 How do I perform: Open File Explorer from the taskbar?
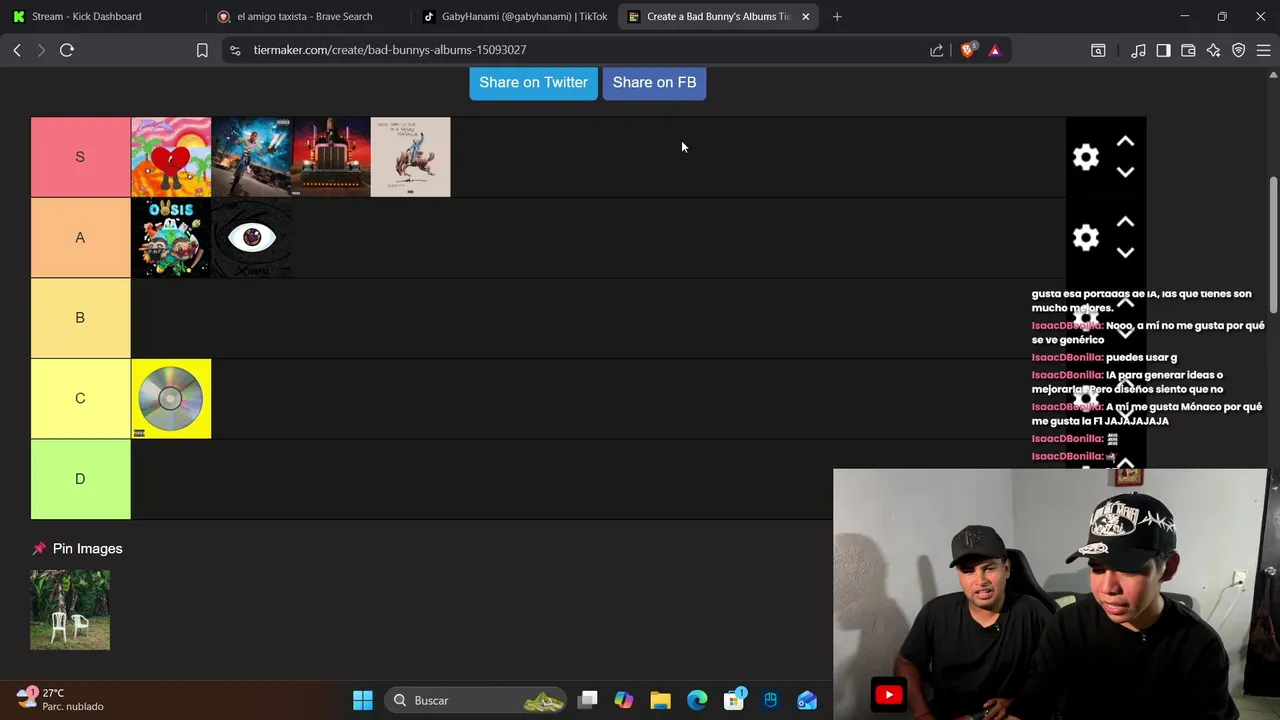[x=660, y=700]
